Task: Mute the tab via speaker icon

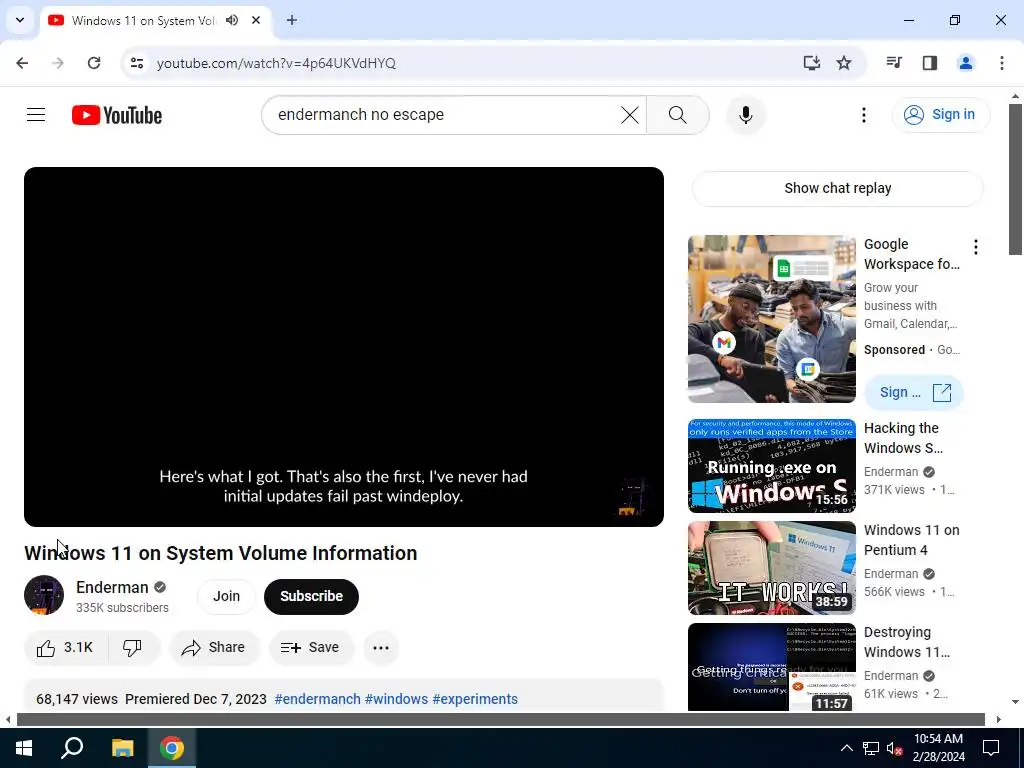Action: pos(232,20)
